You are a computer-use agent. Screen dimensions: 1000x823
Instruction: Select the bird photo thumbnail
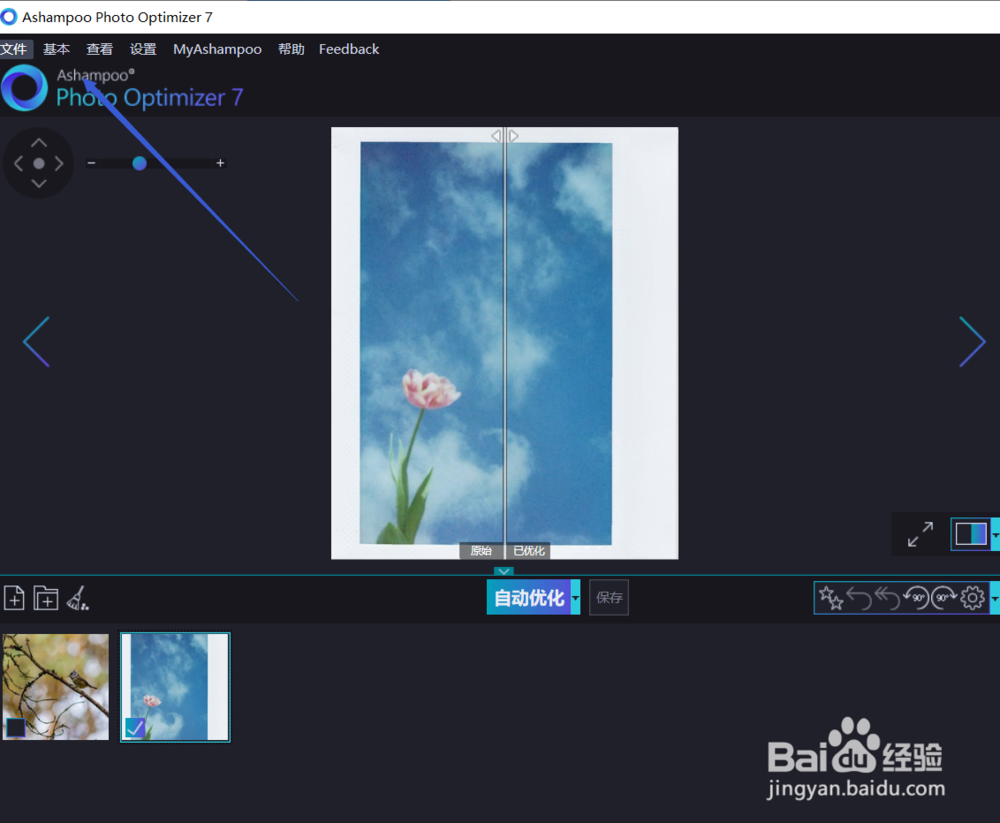click(x=56, y=686)
